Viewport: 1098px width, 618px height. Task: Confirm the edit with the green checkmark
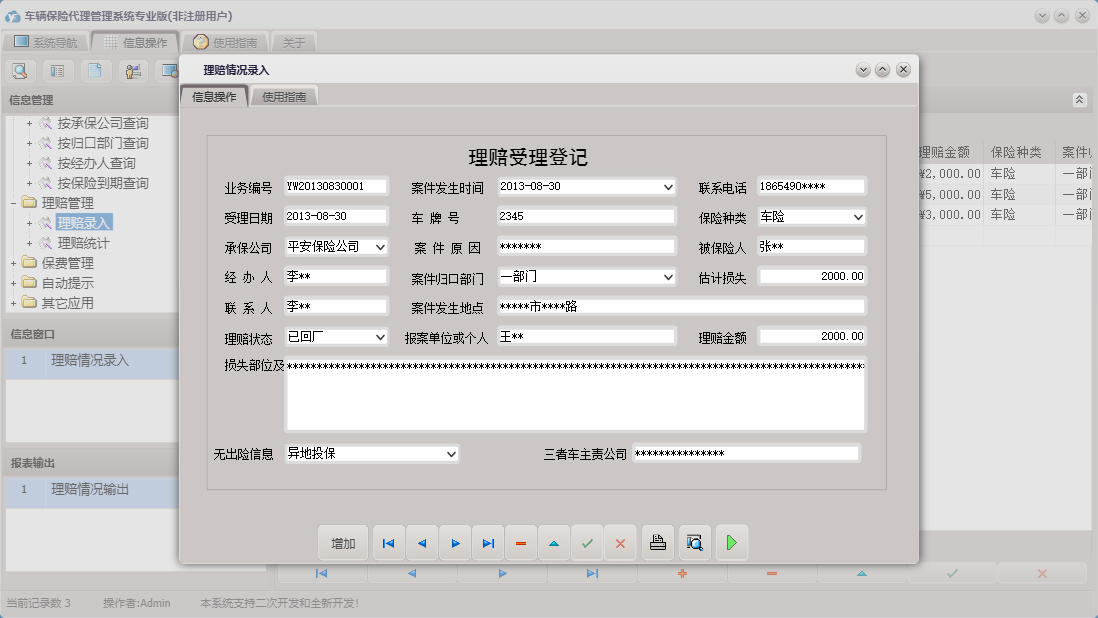587,543
